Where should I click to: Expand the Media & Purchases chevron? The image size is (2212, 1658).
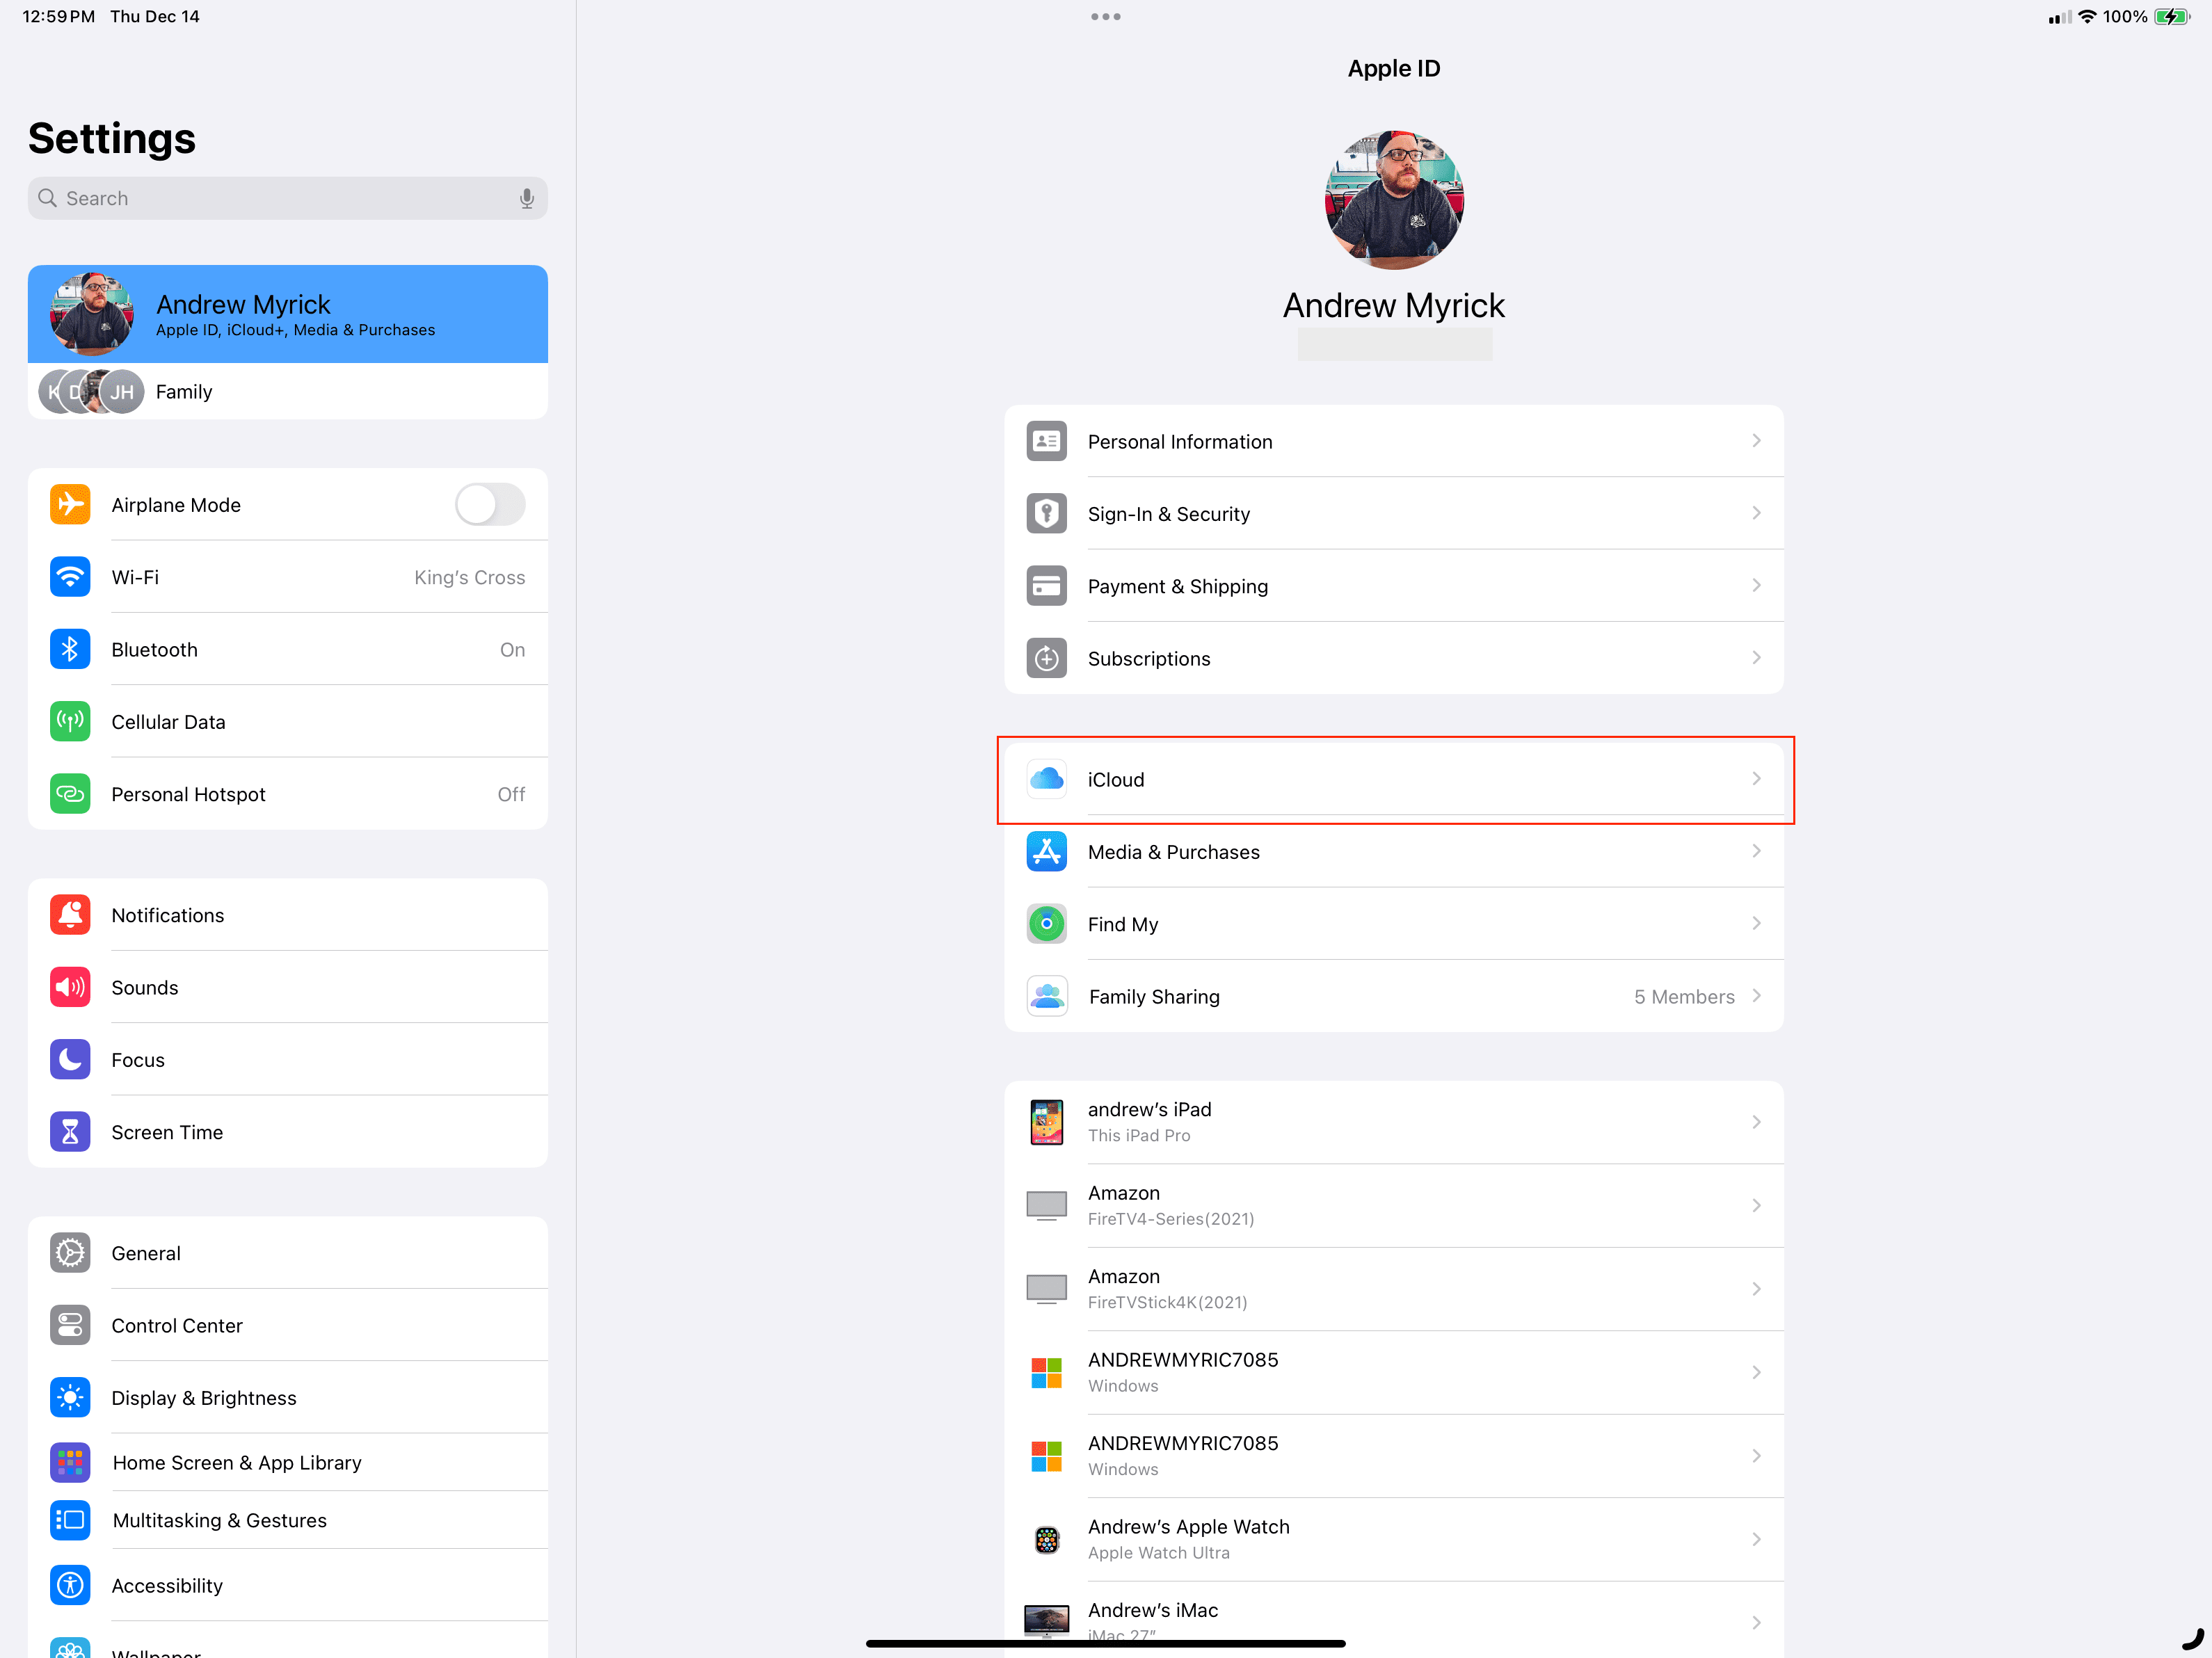[x=1756, y=851]
